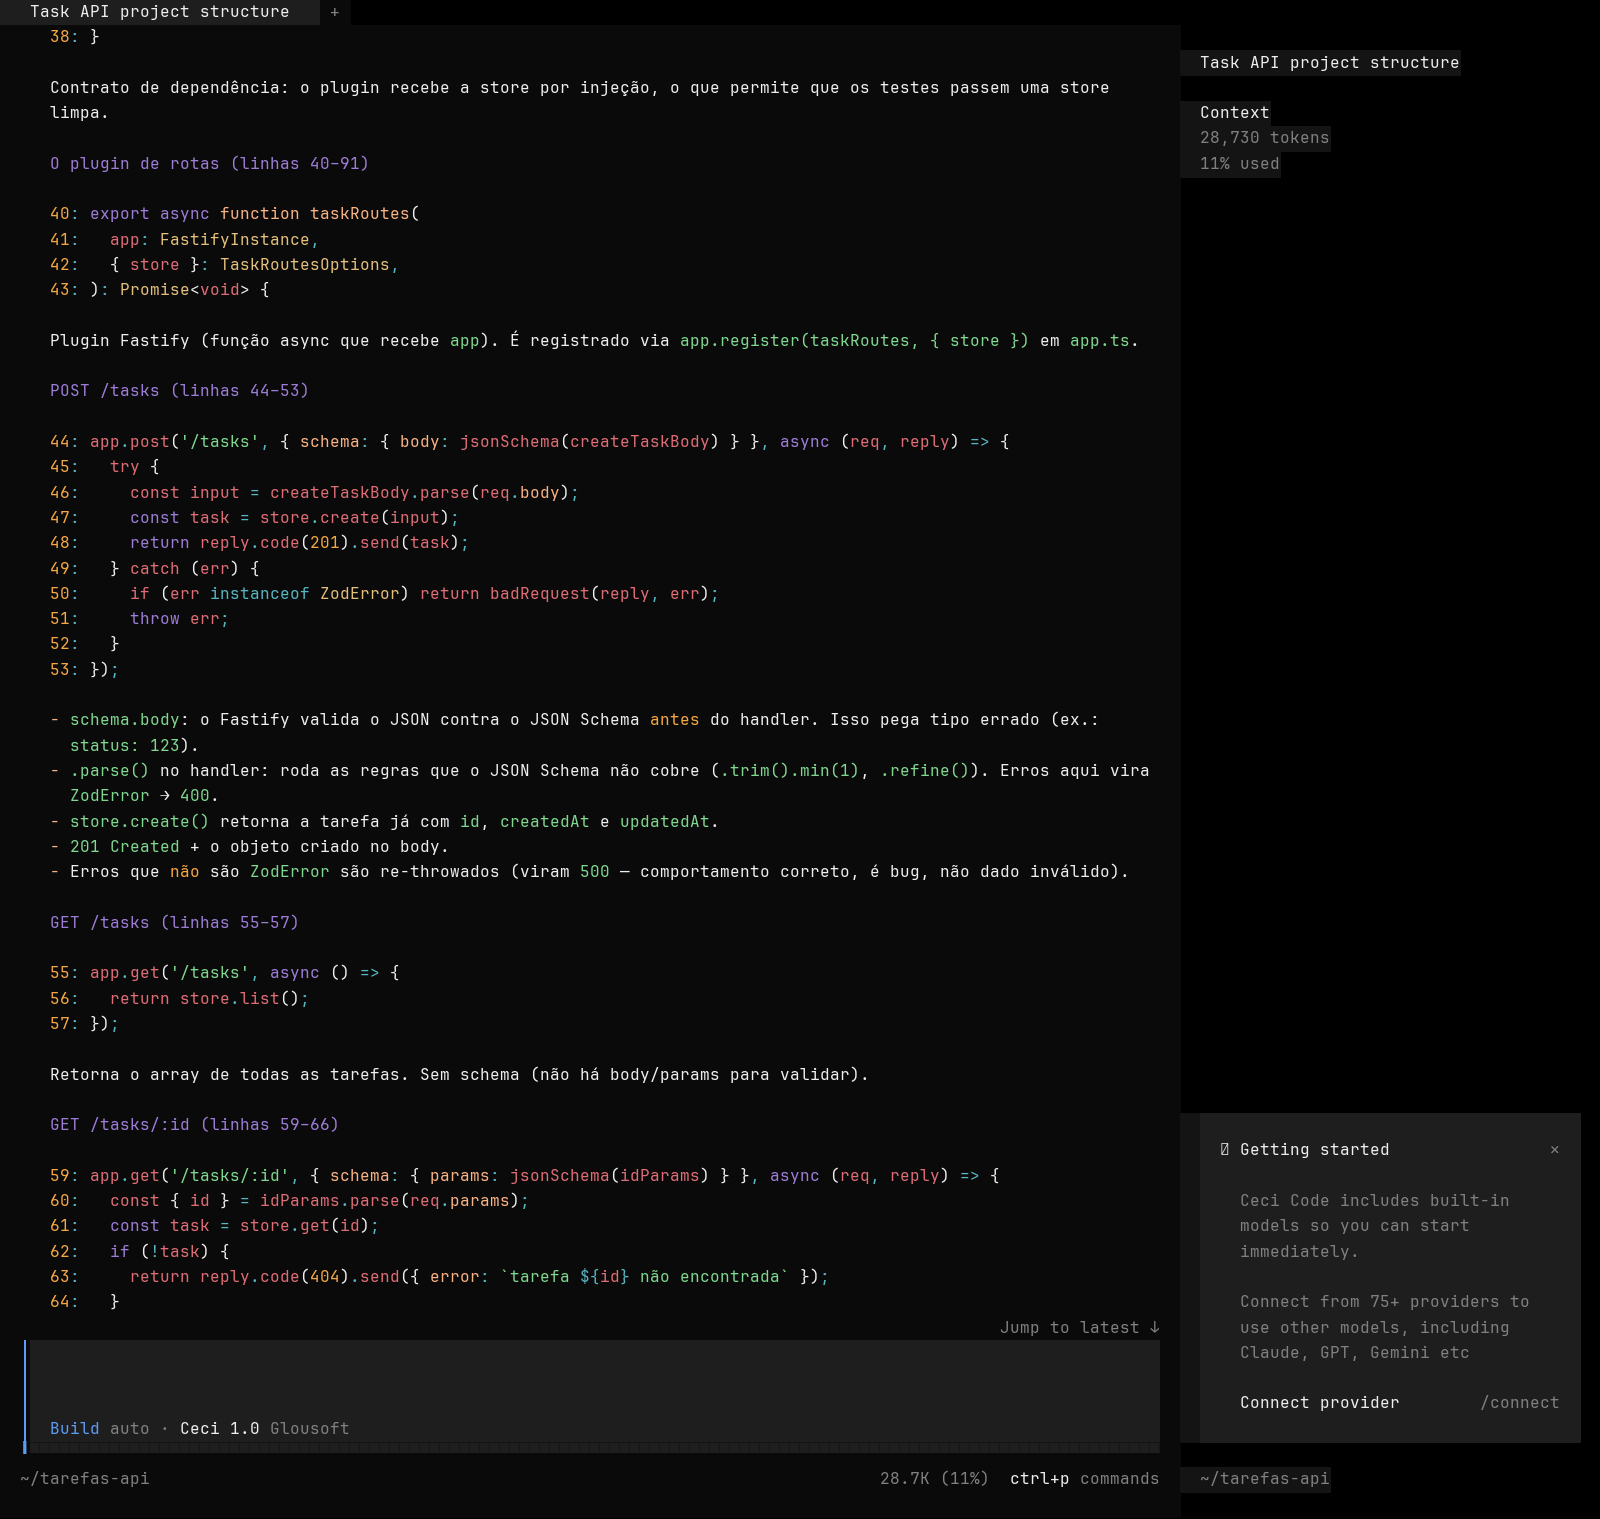This screenshot has width=1600, height=1519.
Task: Click code line 48 return reply.code(201)
Action: (x=260, y=543)
